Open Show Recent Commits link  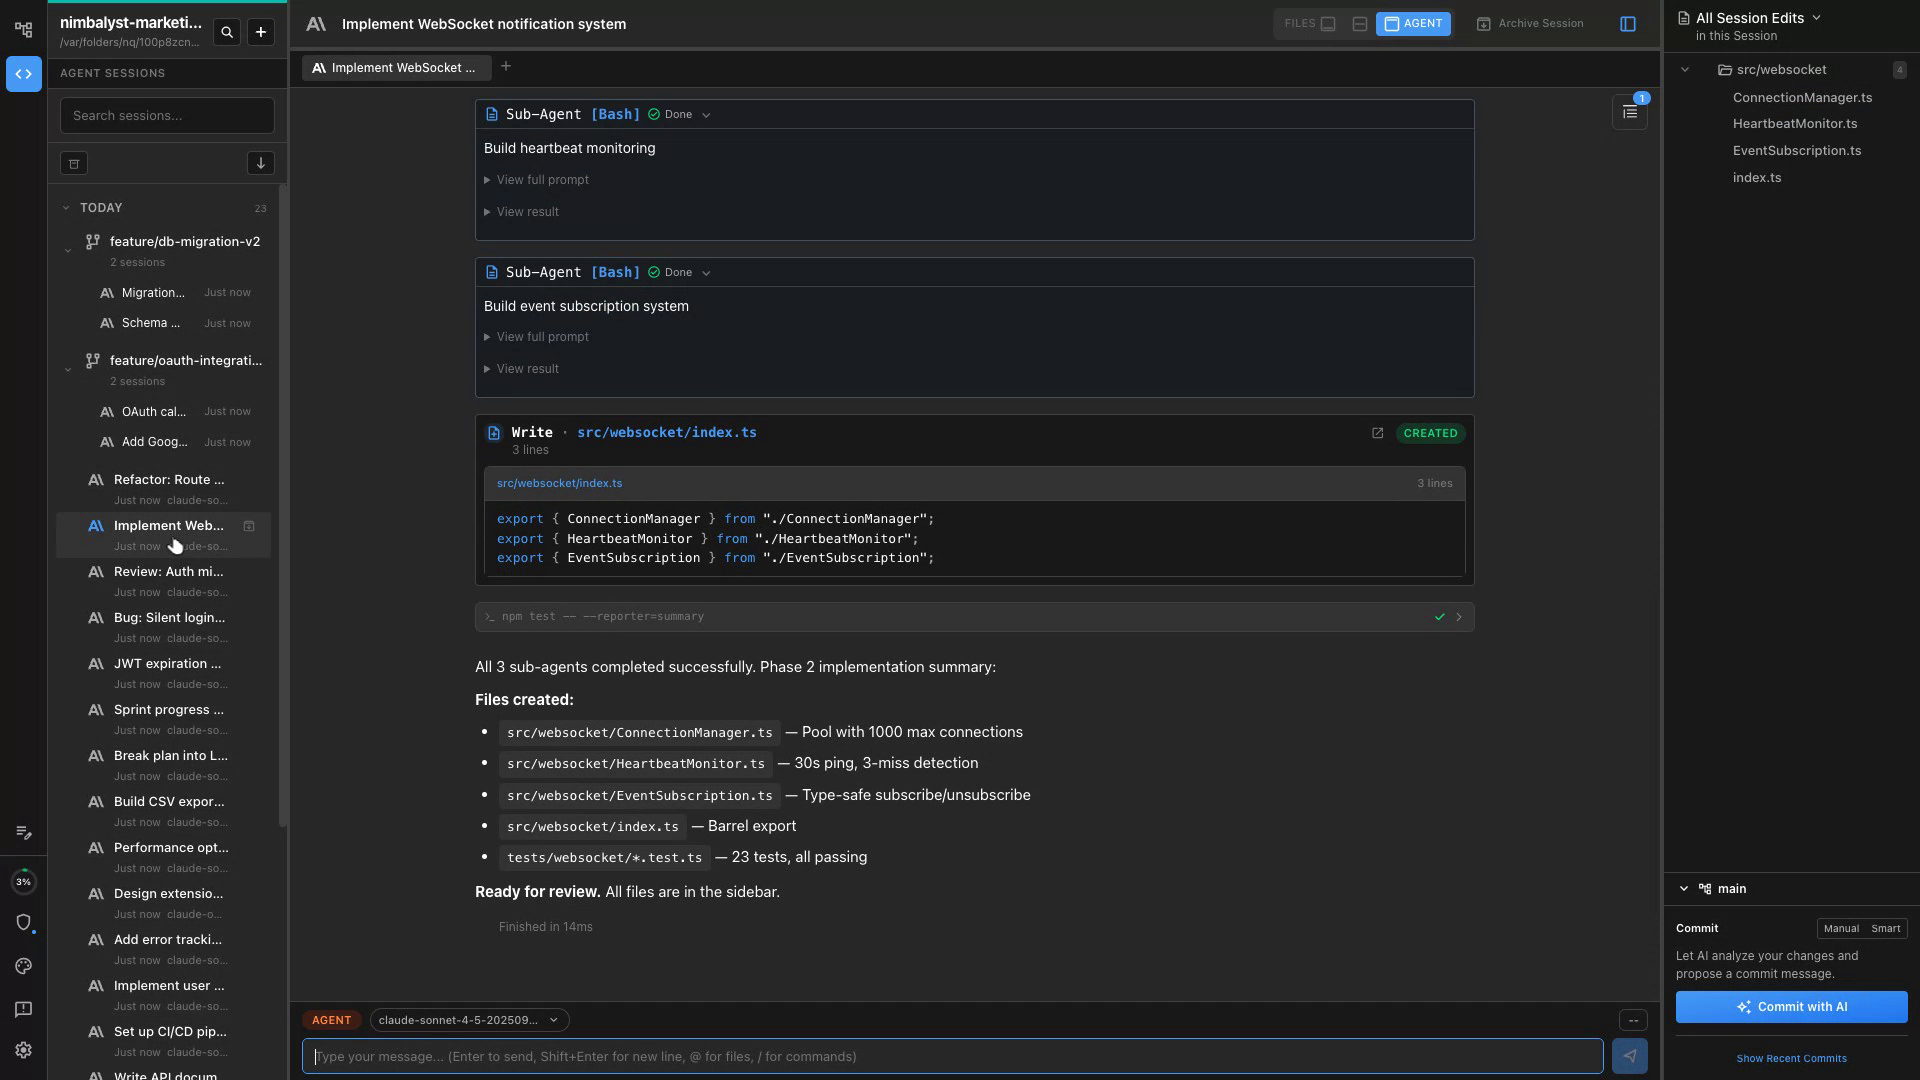[1791, 1058]
